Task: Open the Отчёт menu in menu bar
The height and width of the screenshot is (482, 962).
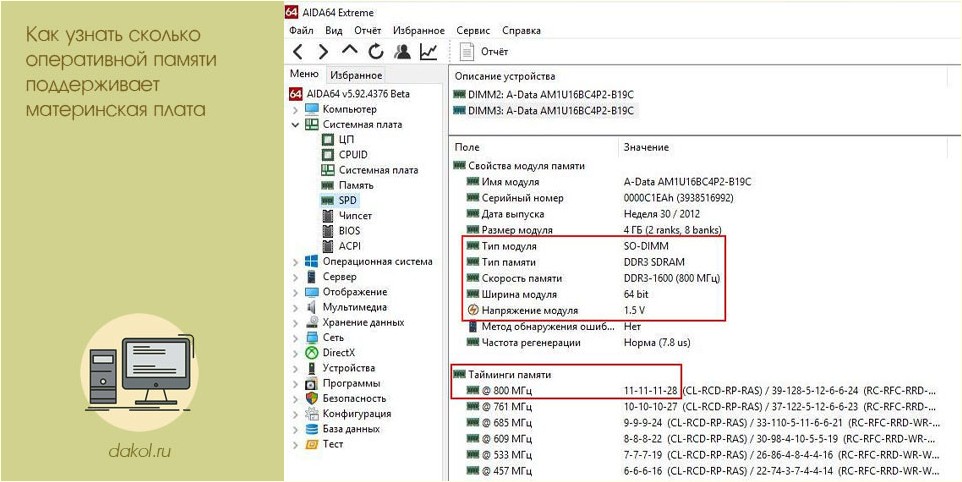Action: coord(367,30)
